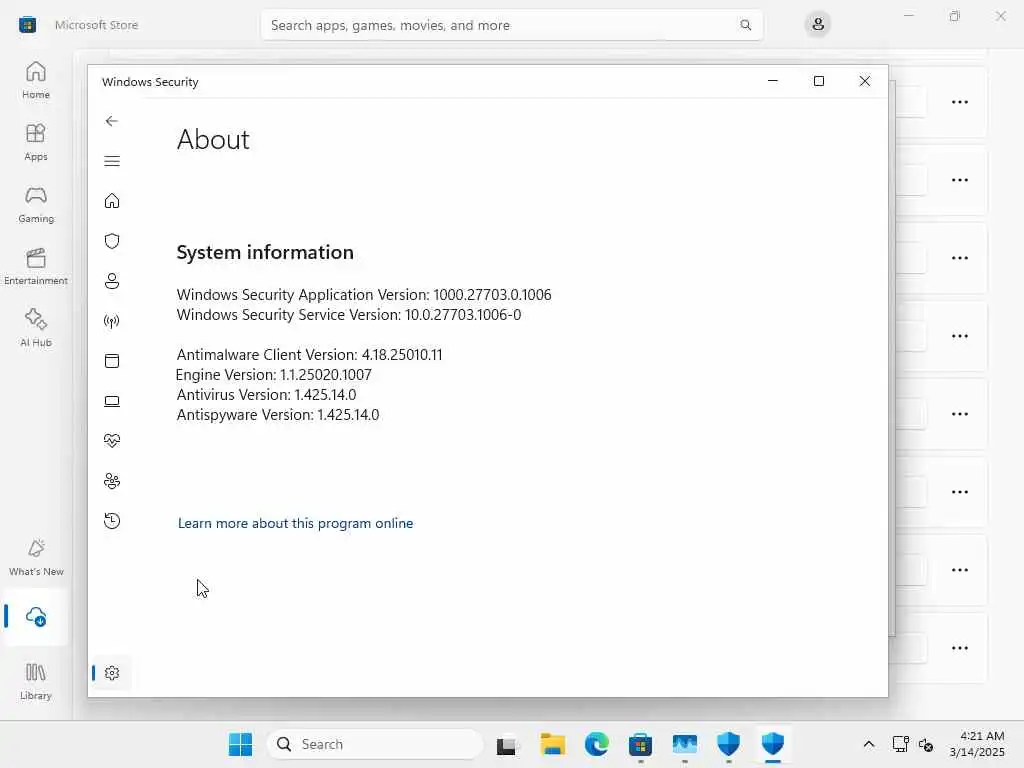This screenshot has width=1024, height=768.
Task: Open Downloads icon in Microsoft Store sidebar
Action: coord(36,616)
